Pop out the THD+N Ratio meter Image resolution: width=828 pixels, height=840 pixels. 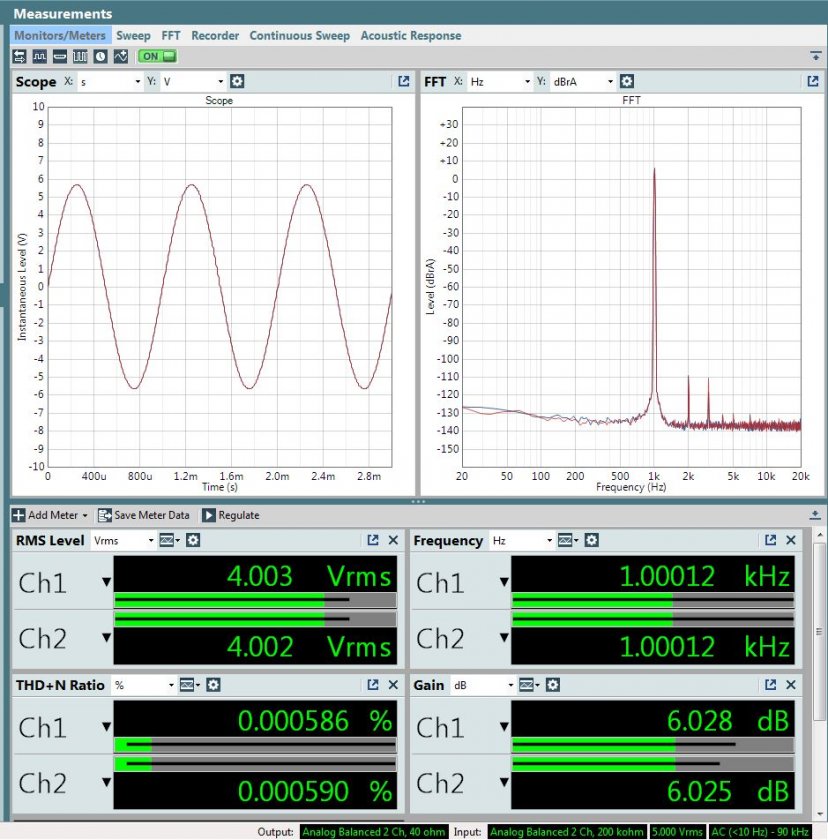373,685
